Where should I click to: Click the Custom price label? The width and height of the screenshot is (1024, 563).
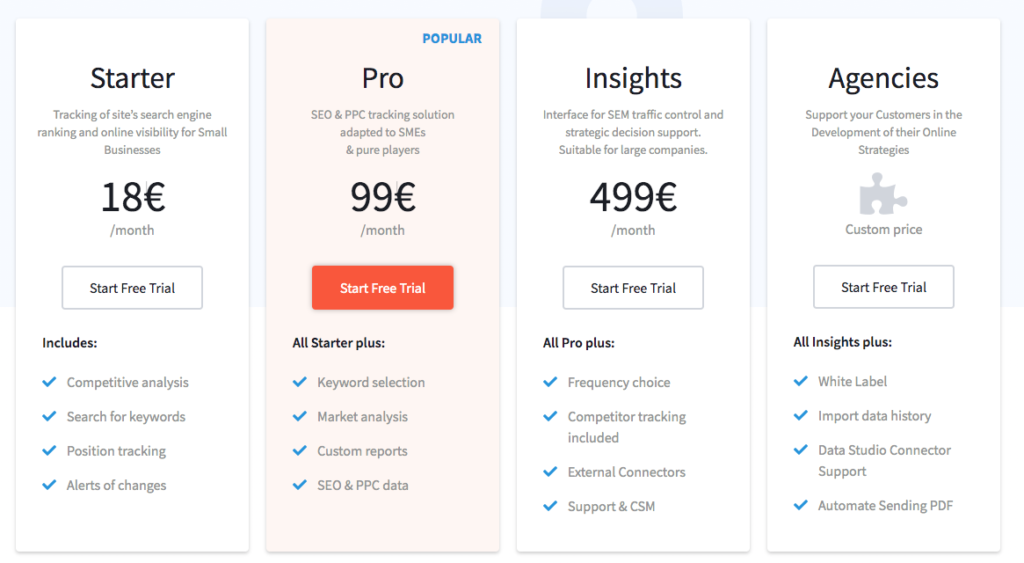884,229
